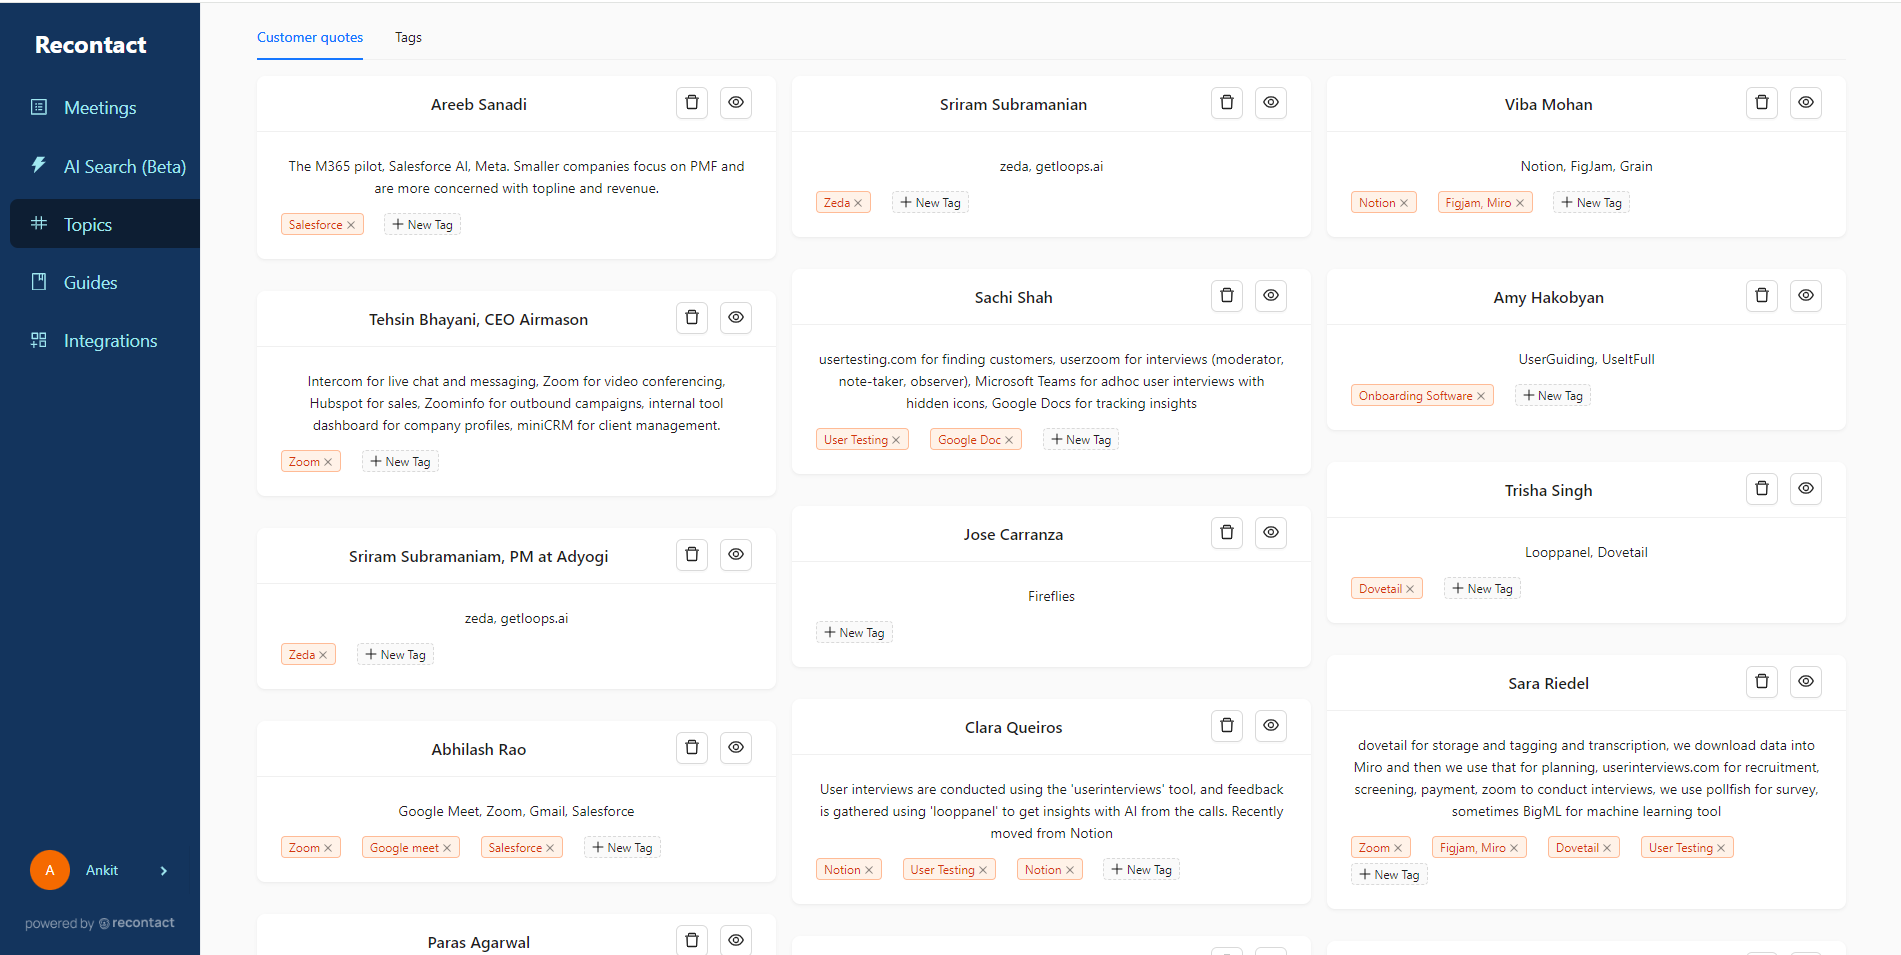Click the Recontact logo title
1901x955 pixels.
pos(90,45)
